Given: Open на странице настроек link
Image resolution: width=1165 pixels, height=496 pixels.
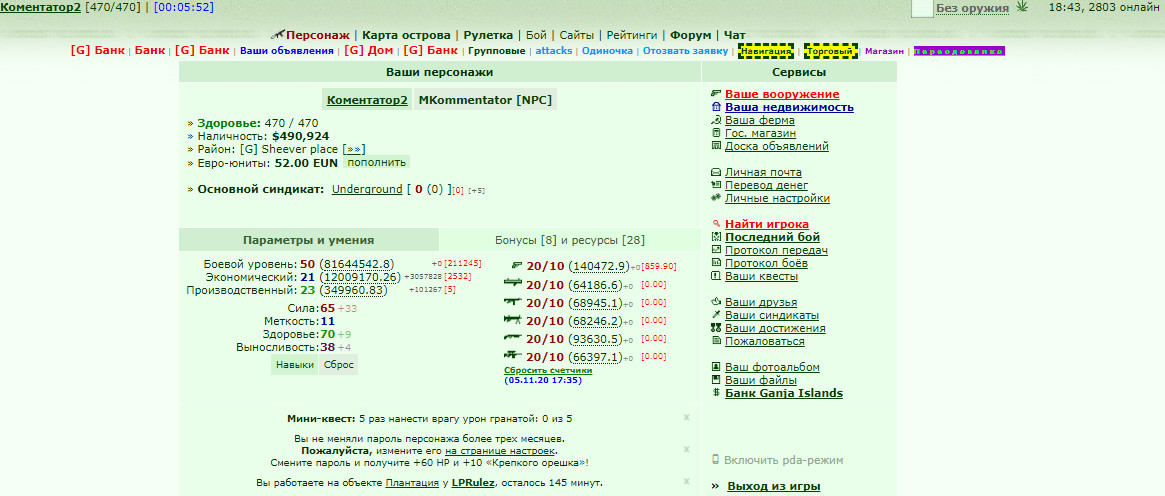Looking at the screenshot, I should tap(500, 451).
